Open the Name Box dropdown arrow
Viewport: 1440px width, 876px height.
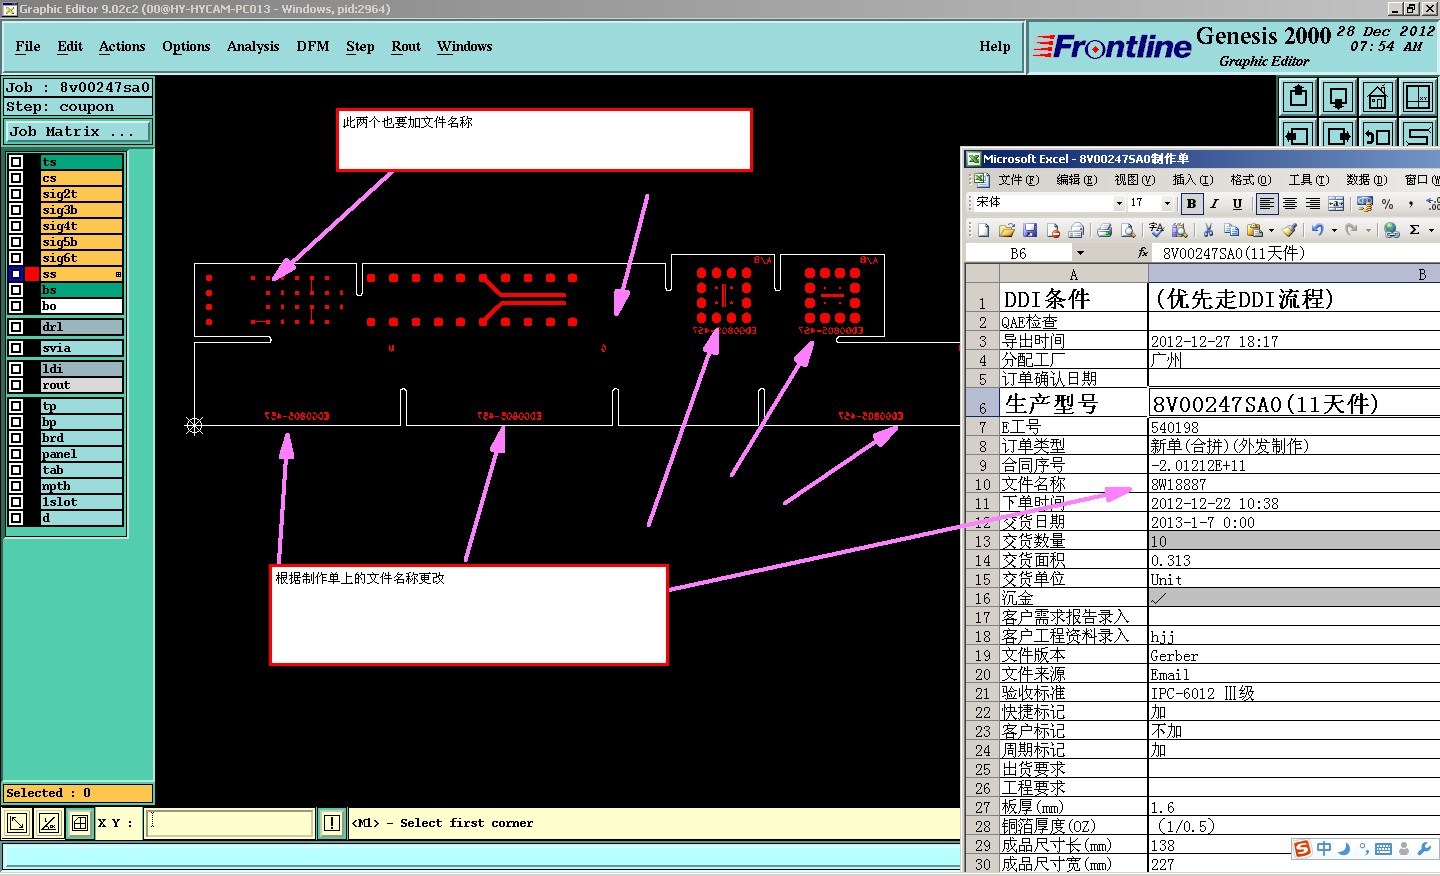1080,253
